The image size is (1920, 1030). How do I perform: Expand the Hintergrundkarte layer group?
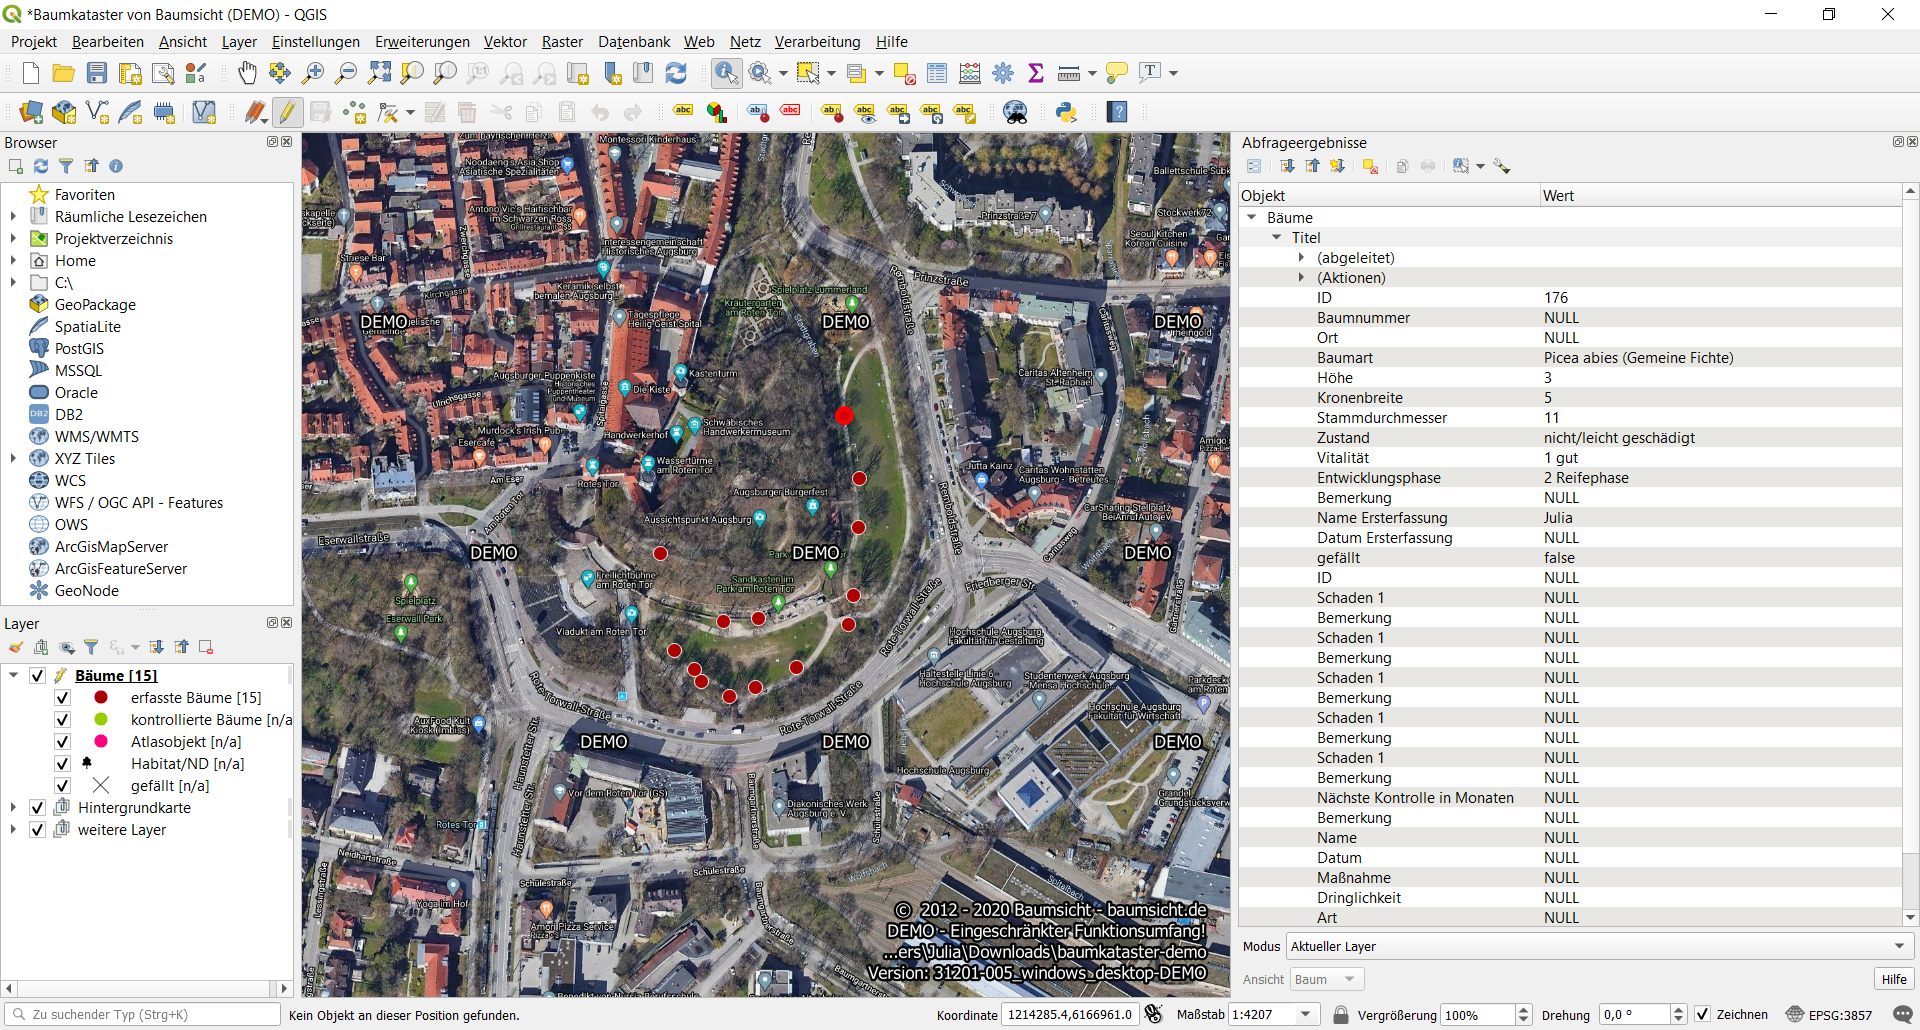[13, 807]
